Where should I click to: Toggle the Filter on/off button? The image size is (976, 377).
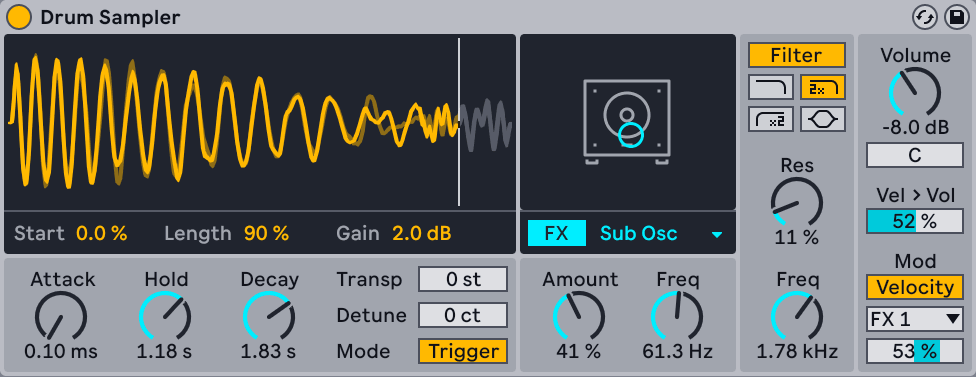[x=796, y=55]
